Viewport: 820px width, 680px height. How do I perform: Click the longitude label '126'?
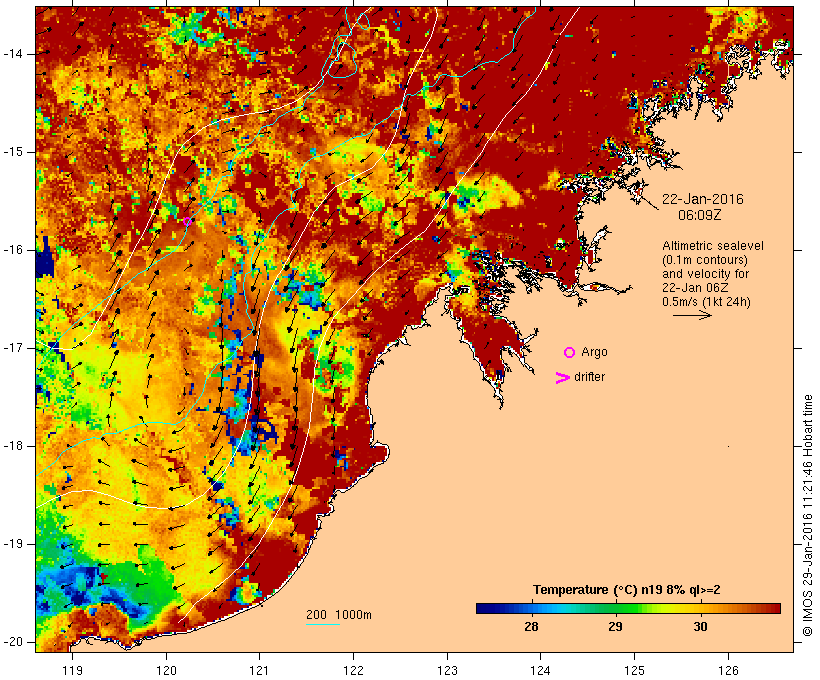(x=728, y=671)
